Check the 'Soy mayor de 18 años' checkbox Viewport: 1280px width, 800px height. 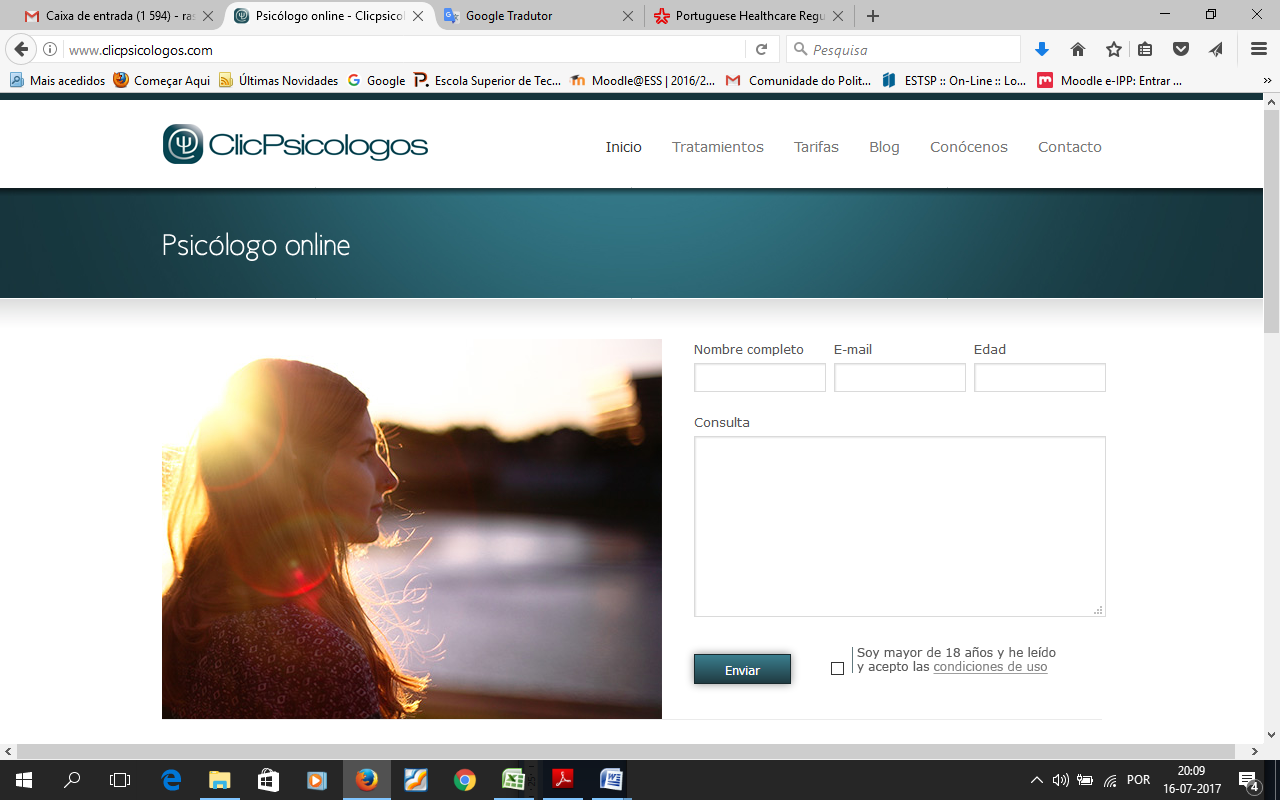(x=838, y=668)
